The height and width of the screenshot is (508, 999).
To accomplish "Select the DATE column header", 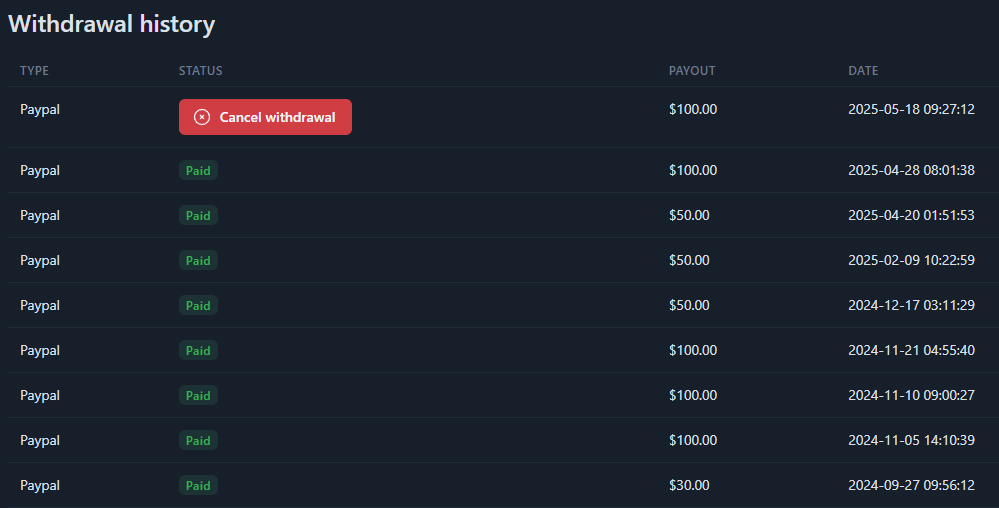I will 863,71.
